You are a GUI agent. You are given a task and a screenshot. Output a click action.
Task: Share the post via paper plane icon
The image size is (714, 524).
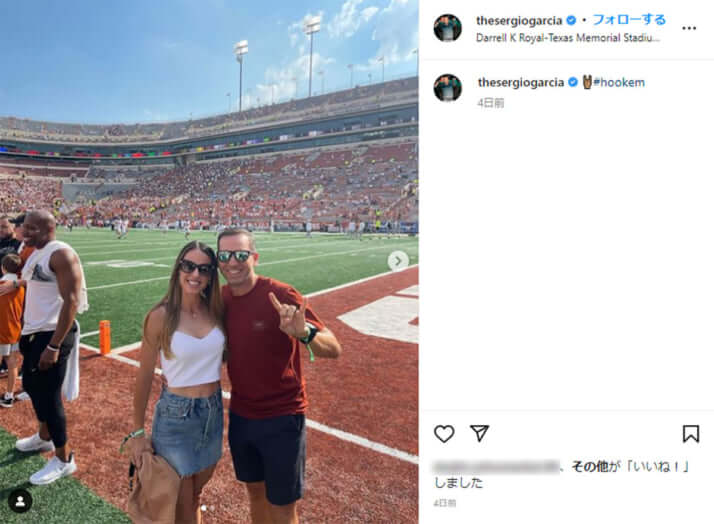coord(480,433)
